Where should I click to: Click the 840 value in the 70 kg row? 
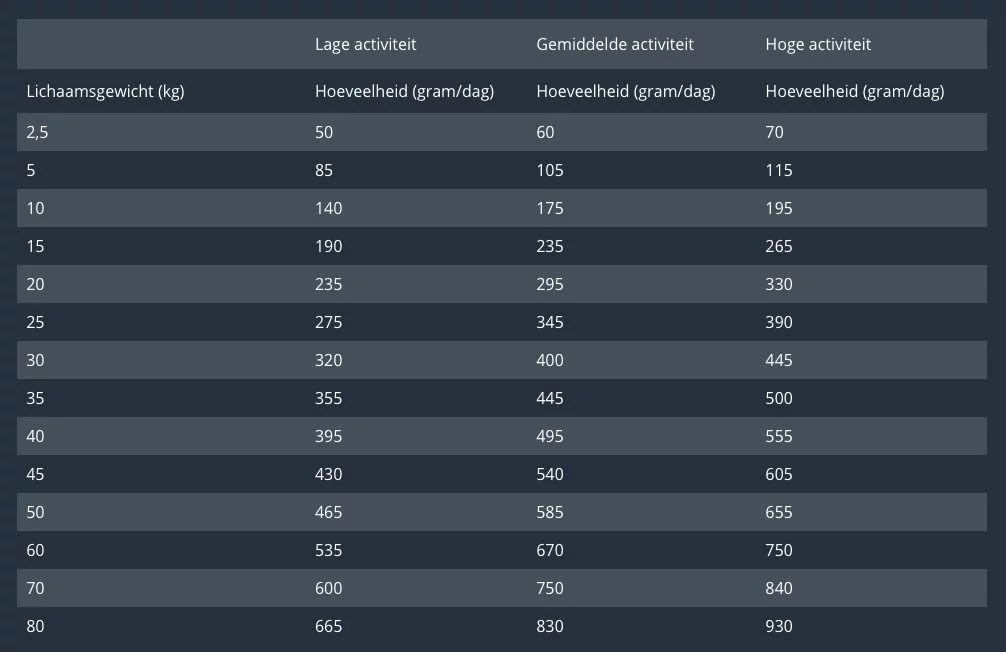click(779, 588)
